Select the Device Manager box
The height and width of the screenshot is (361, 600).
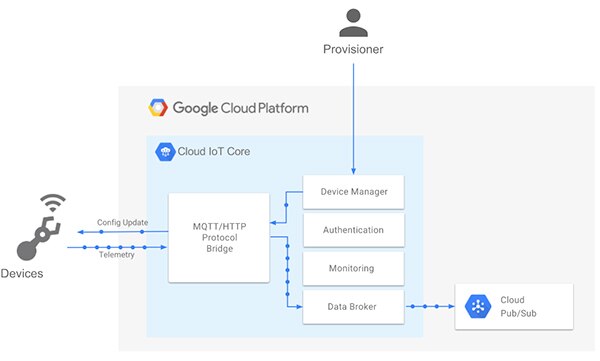(353, 192)
